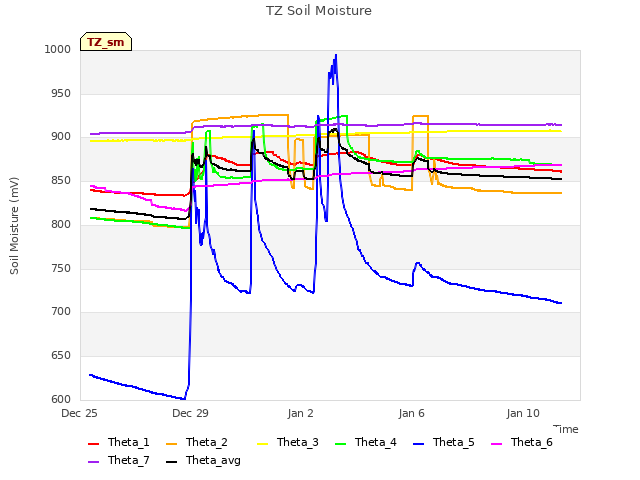Screen dimensions: 640x480
Task: Click the 'Time' x-axis label
Action: click(x=566, y=429)
